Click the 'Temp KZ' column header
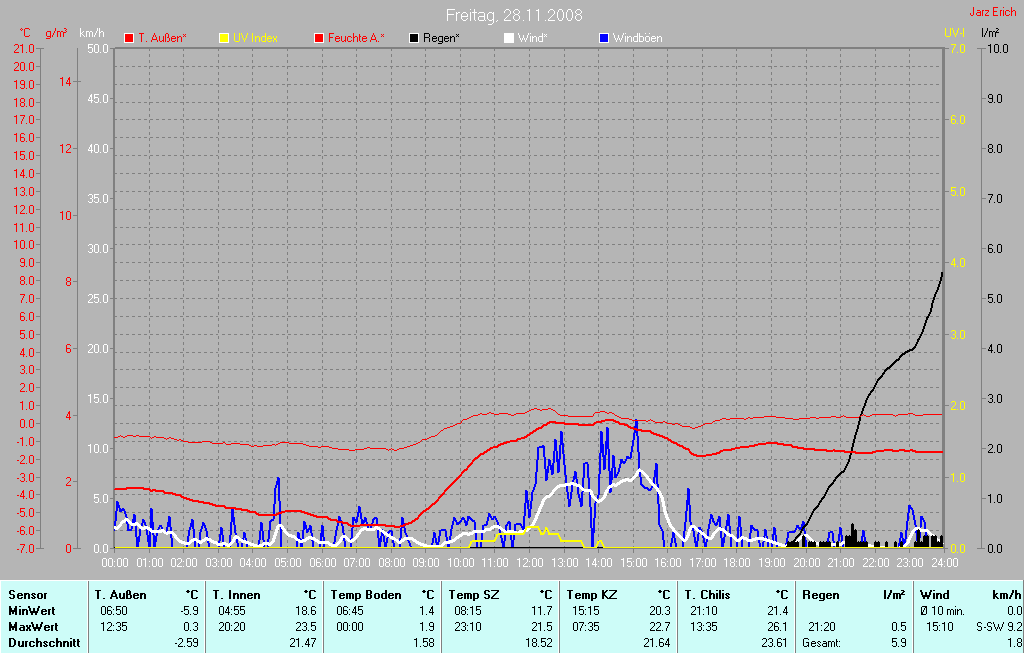This screenshot has height=653, width=1024. click(592, 595)
